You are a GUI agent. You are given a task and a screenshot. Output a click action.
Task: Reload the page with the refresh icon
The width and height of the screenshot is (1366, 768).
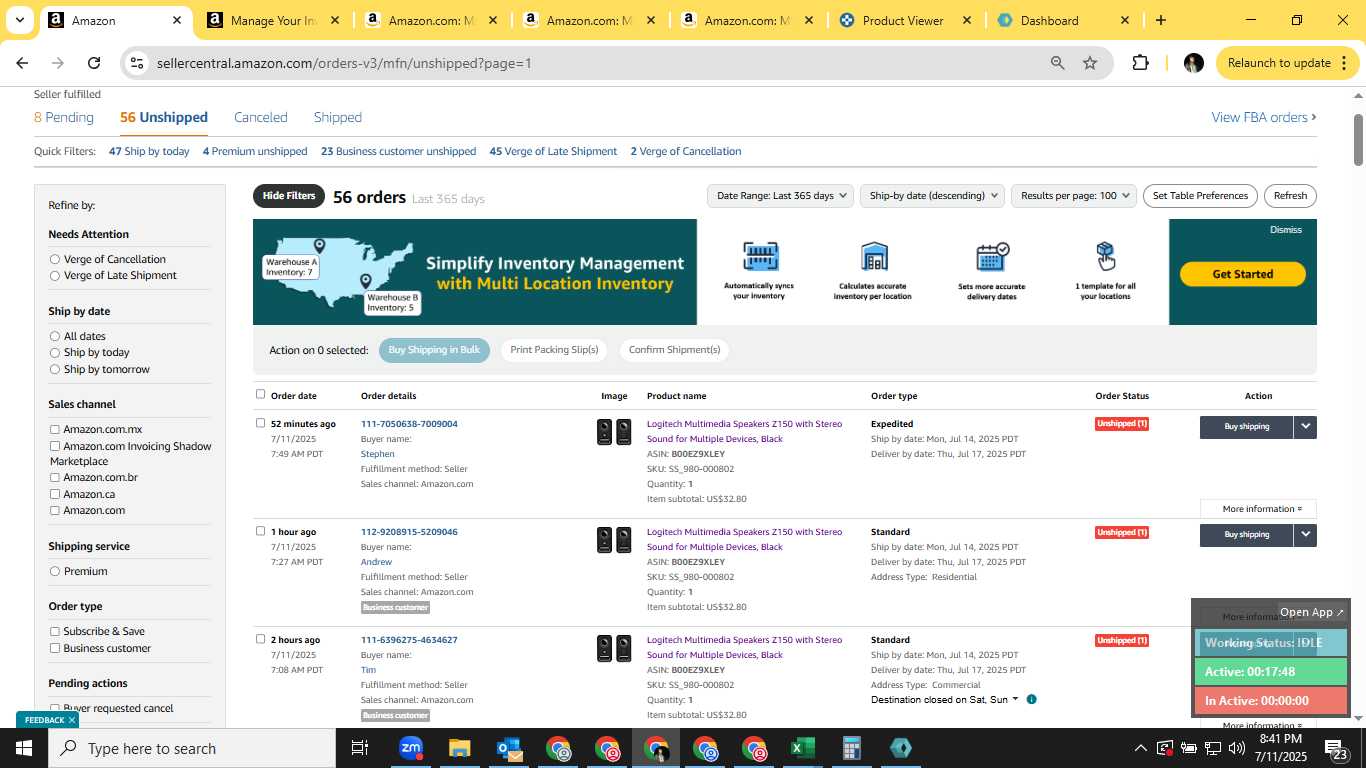coord(94,63)
